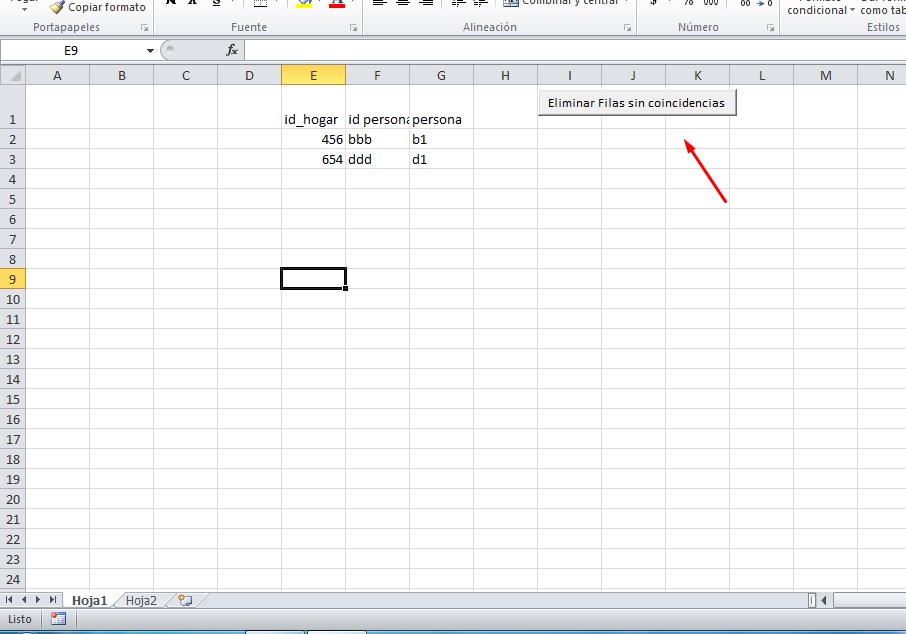Click Eliminar Filas sin coincidencias button
This screenshot has height=634, width=906.
637,103
